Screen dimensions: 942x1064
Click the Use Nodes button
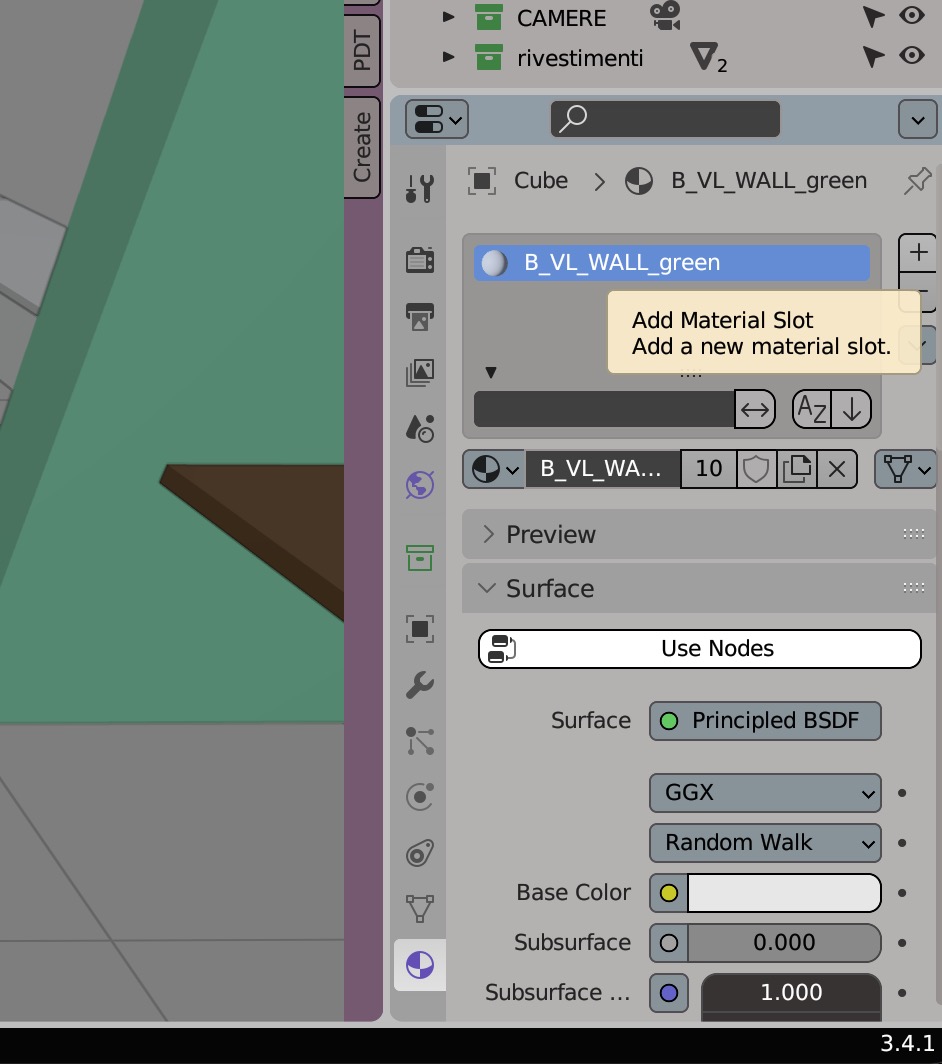(699, 649)
